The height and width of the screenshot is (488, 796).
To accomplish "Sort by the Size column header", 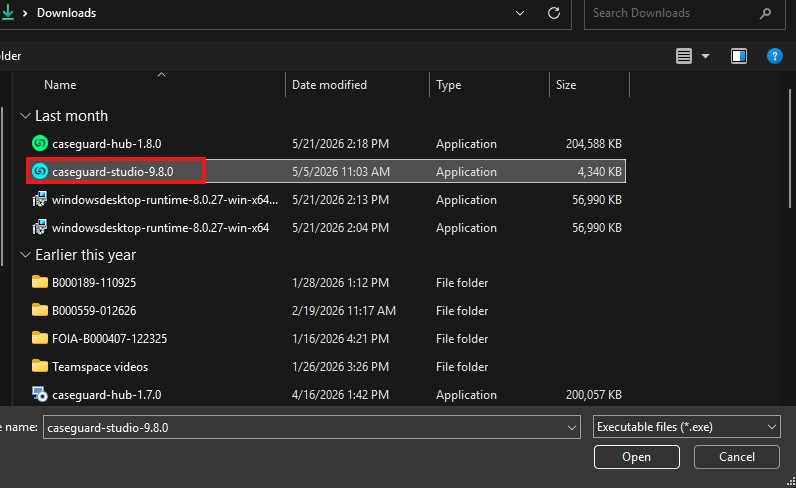I will 566,85.
